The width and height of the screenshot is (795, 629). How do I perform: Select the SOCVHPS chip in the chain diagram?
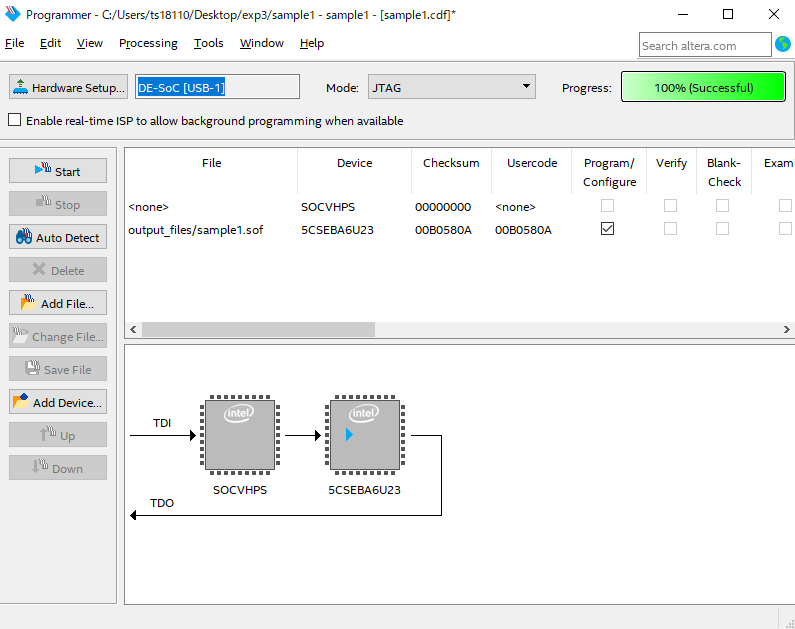tap(240, 435)
